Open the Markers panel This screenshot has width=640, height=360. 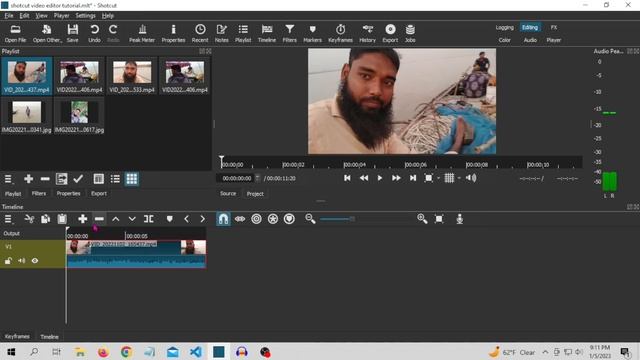coord(313,33)
